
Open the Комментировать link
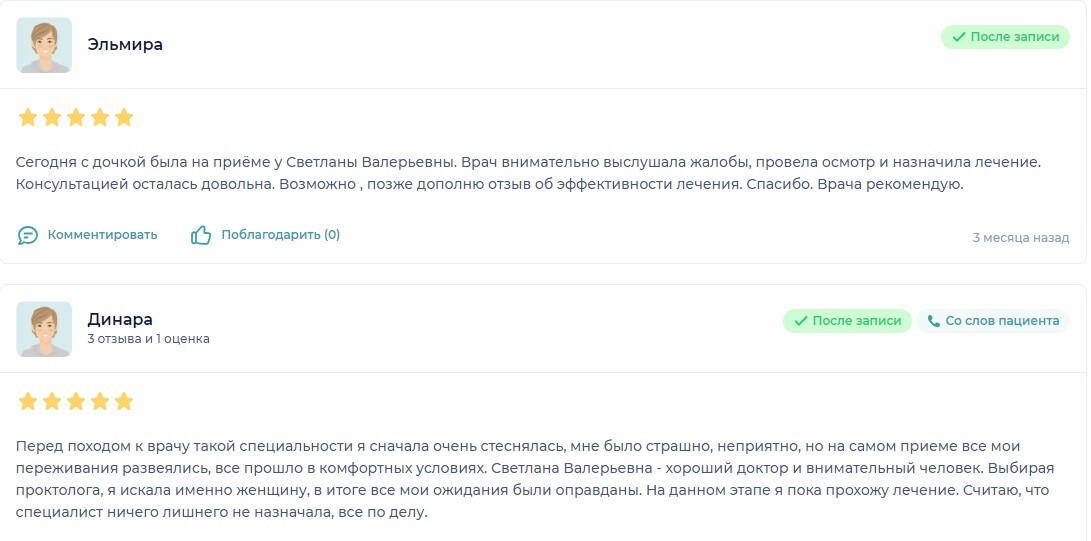(x=102, y=235)
